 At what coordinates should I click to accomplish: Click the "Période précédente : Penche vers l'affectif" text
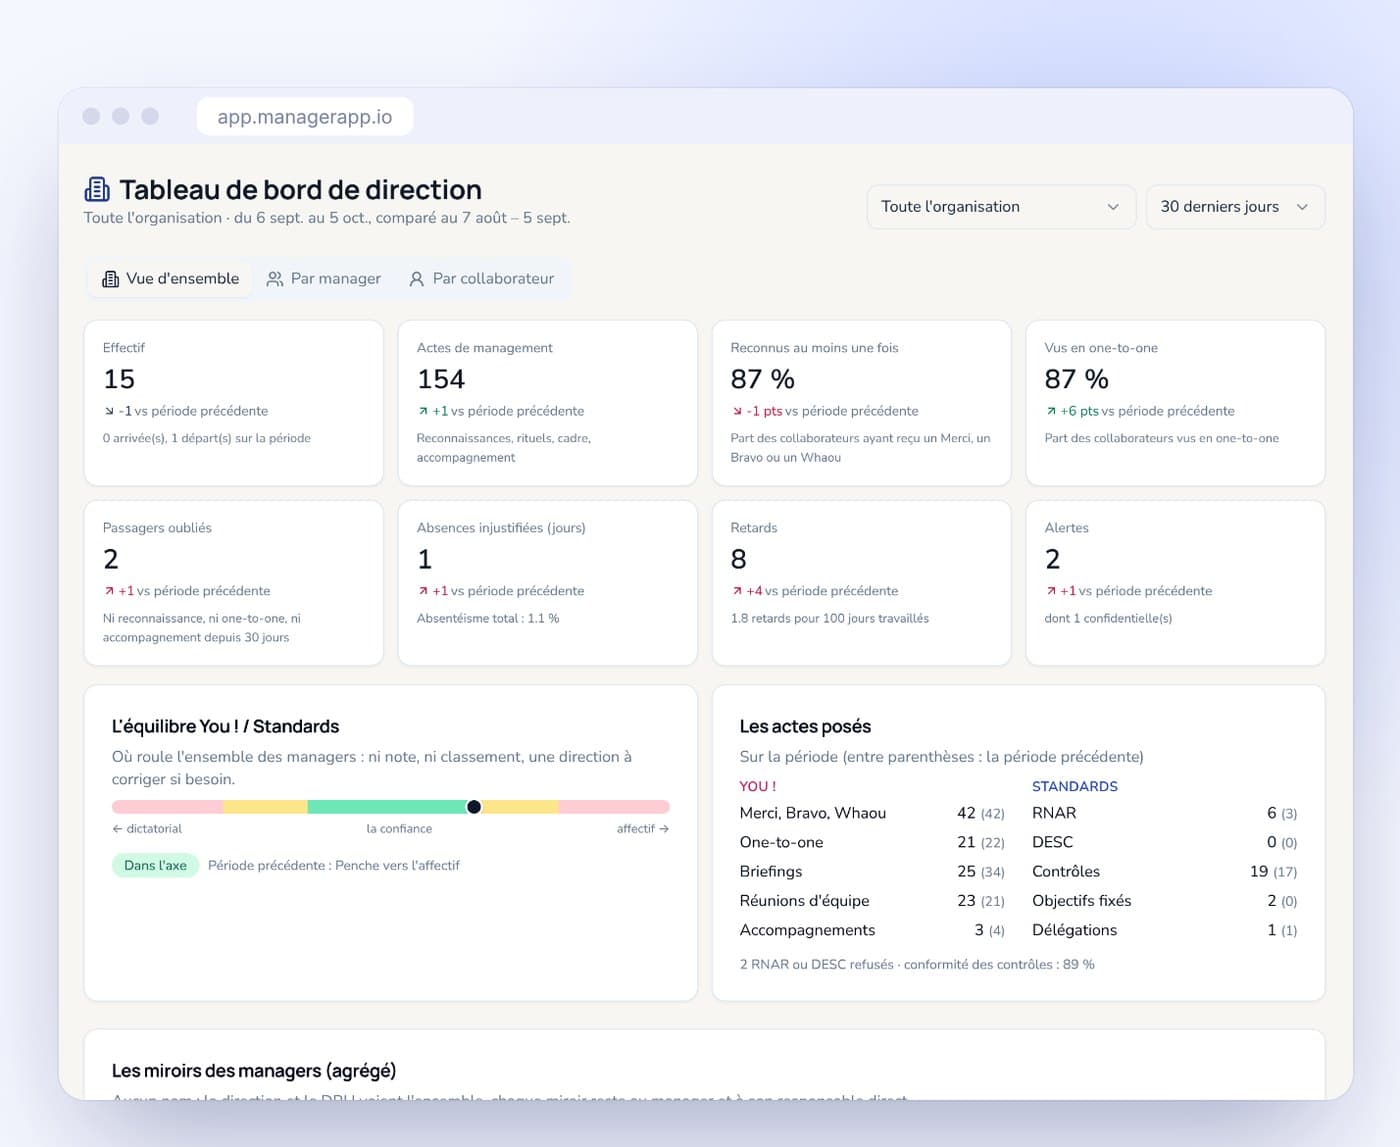[334, 866]
